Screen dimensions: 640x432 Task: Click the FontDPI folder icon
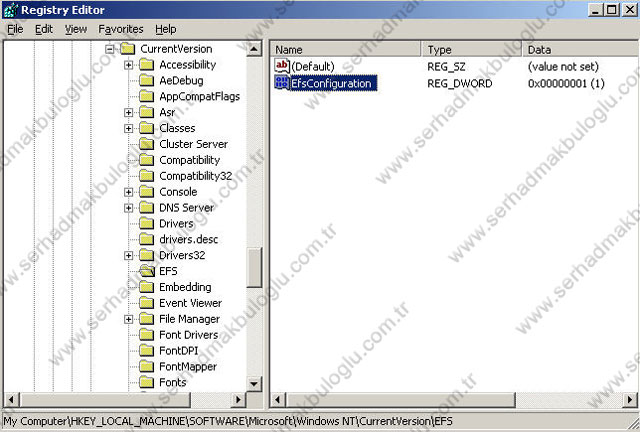pos(147,351)
